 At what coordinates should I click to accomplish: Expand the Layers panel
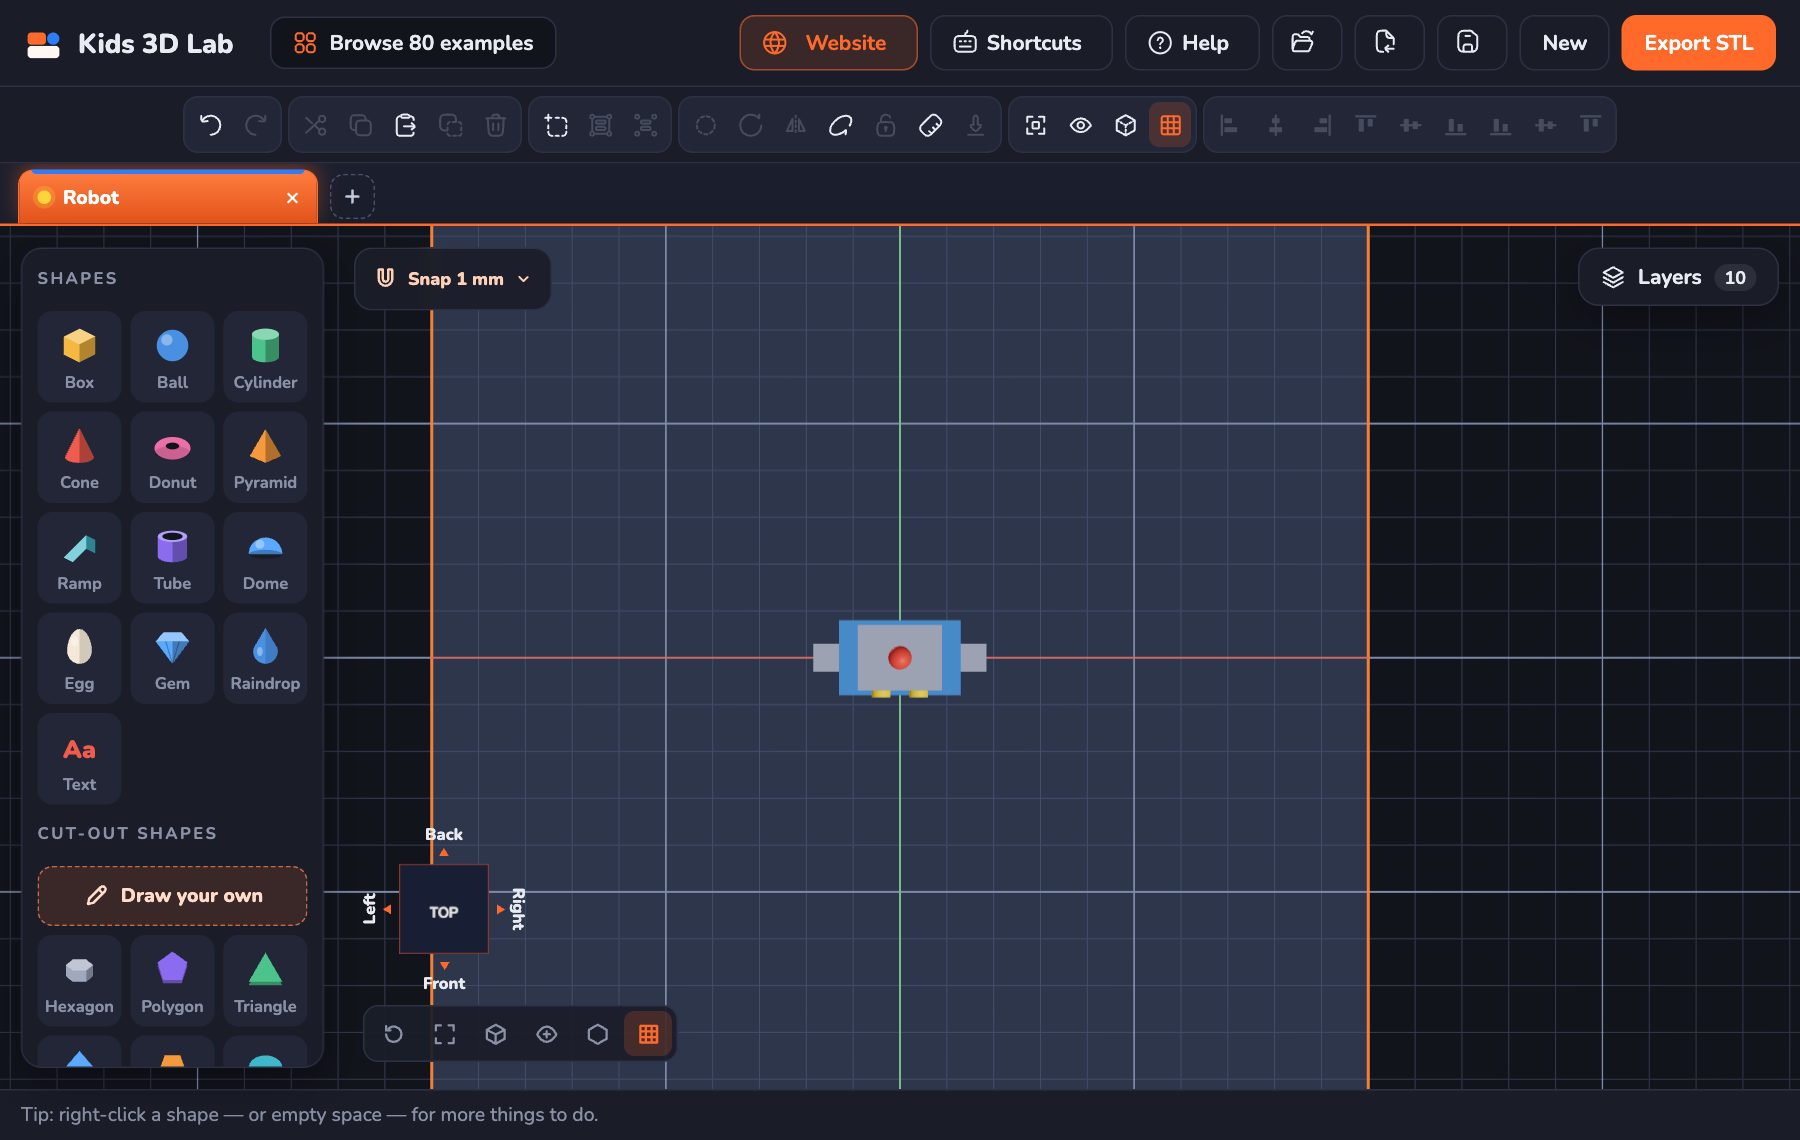1678,277
